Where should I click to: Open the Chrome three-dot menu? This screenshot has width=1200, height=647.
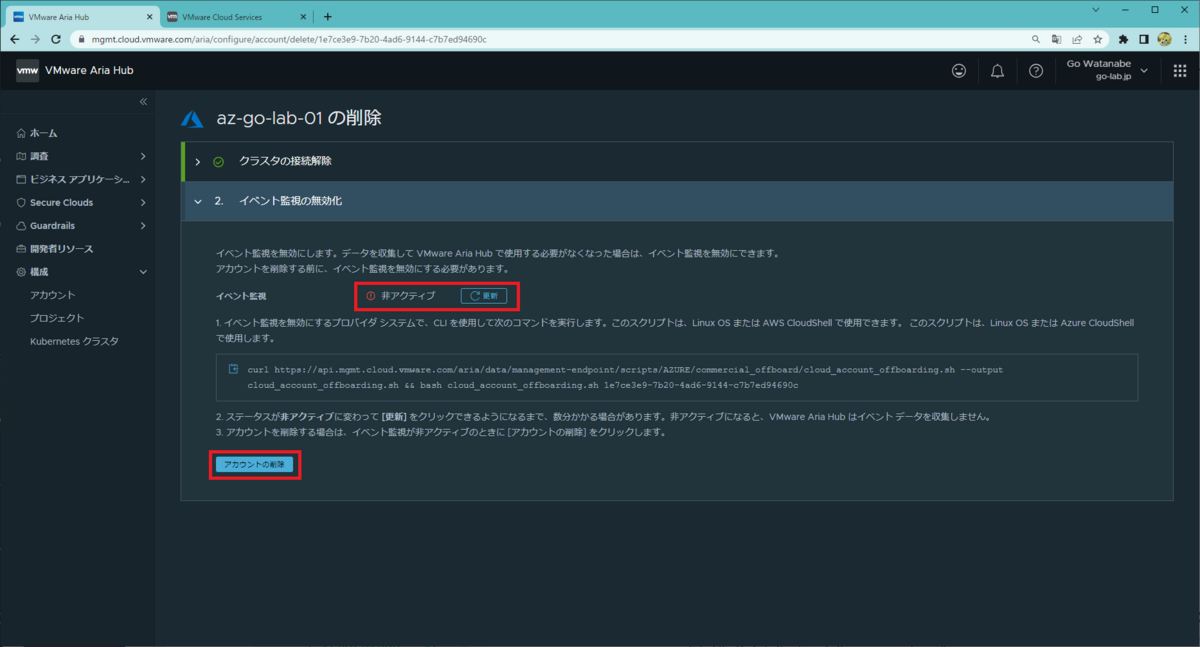[x=1186, y=39]
